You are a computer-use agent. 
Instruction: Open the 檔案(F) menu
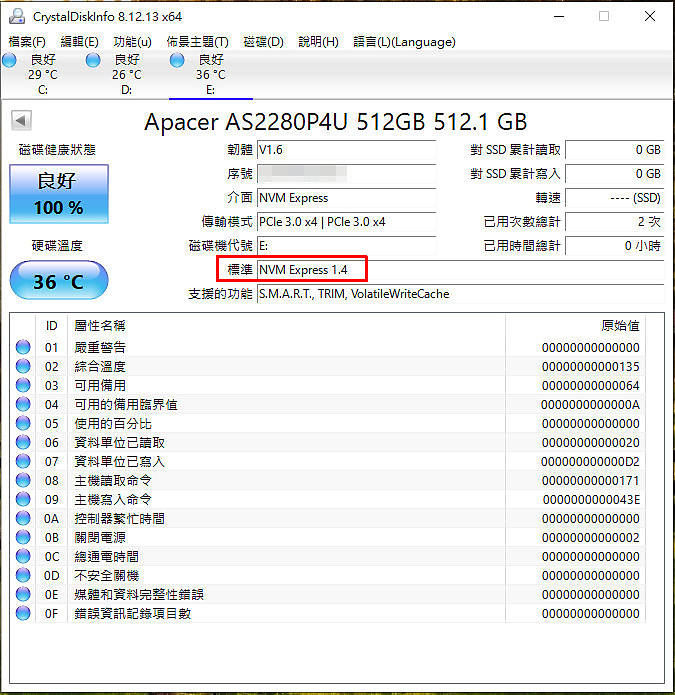tap(27, 42)
